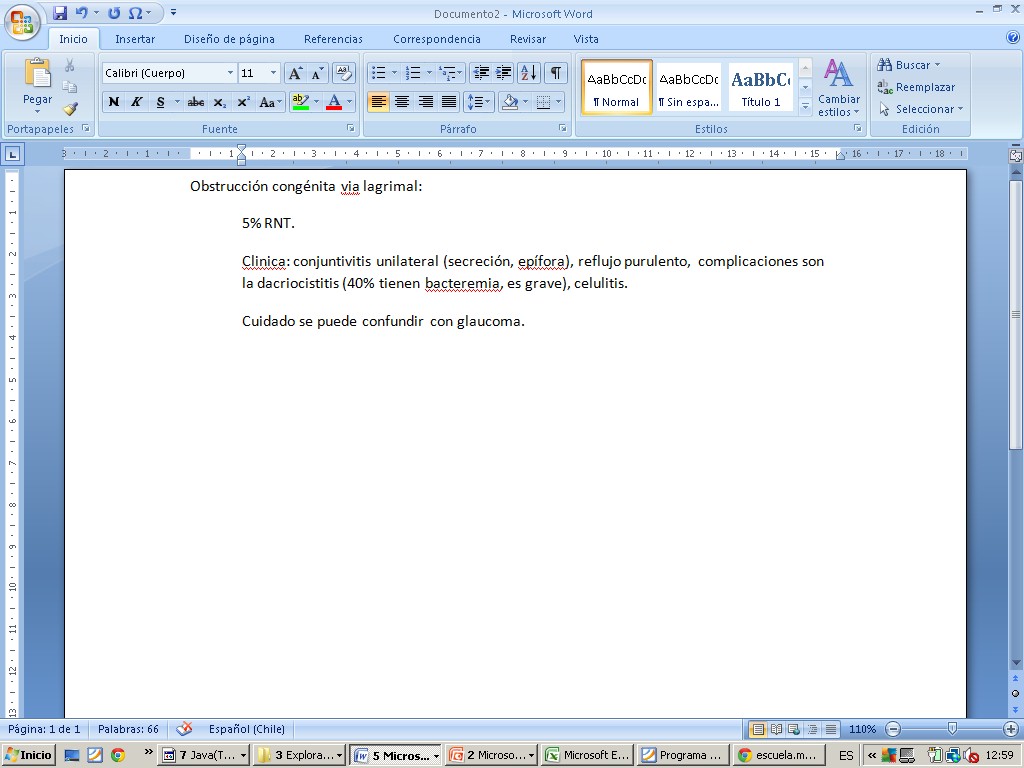1024x768 pixels.
Task: Toggle italic formatting with K button
Action: click(137, 102)
